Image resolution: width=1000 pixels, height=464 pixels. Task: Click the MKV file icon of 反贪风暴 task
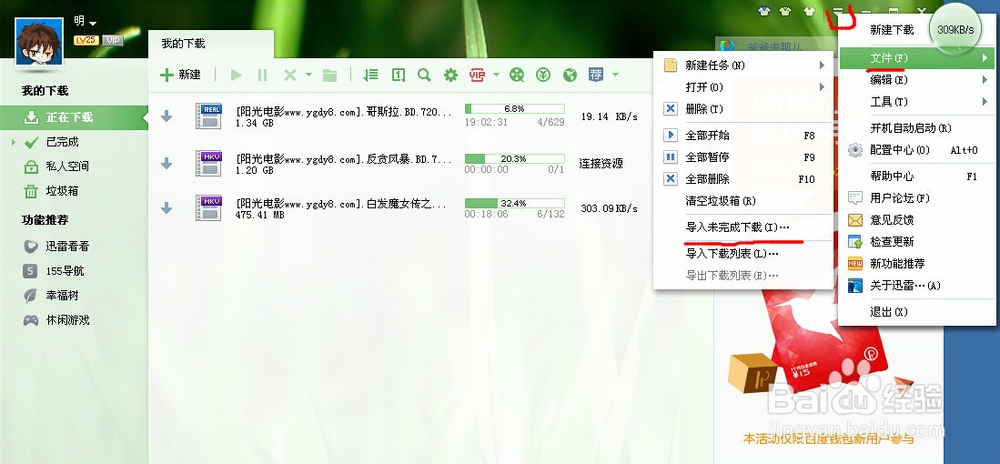tap(209, 163)
